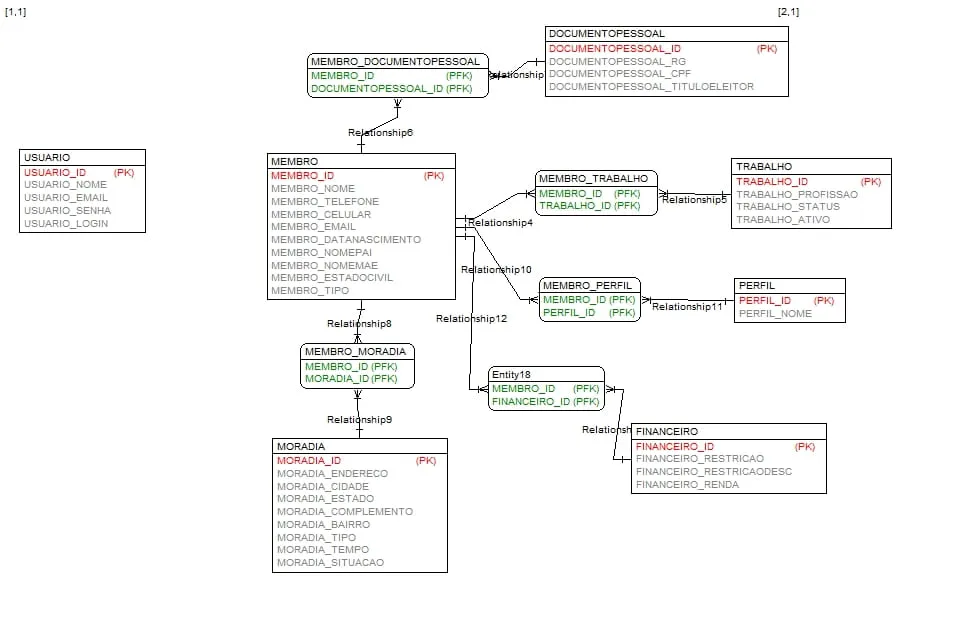Click the PERFIL_NOME attribute
966x629 pixels.
click(x=775, y=314)
